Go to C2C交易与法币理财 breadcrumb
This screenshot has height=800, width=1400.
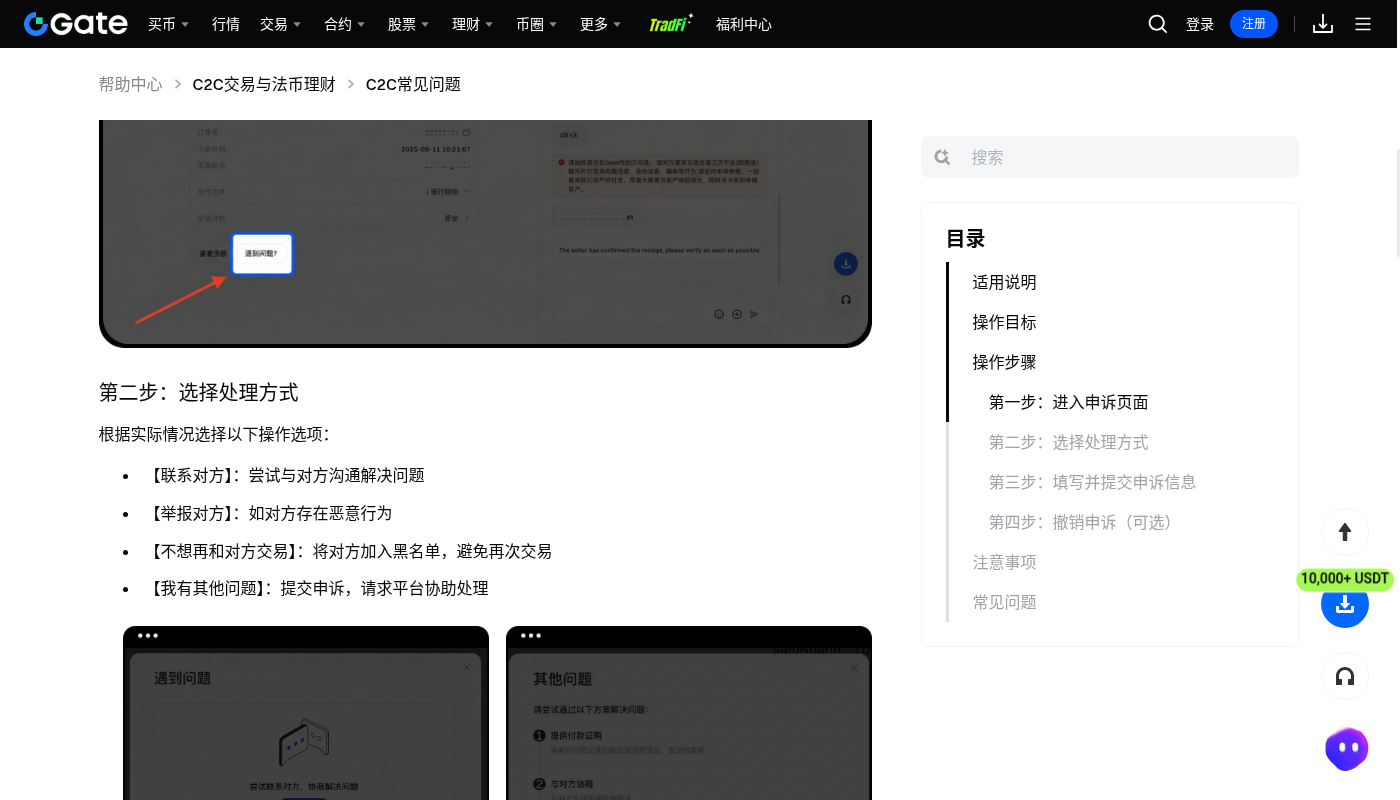pos(264,84)
